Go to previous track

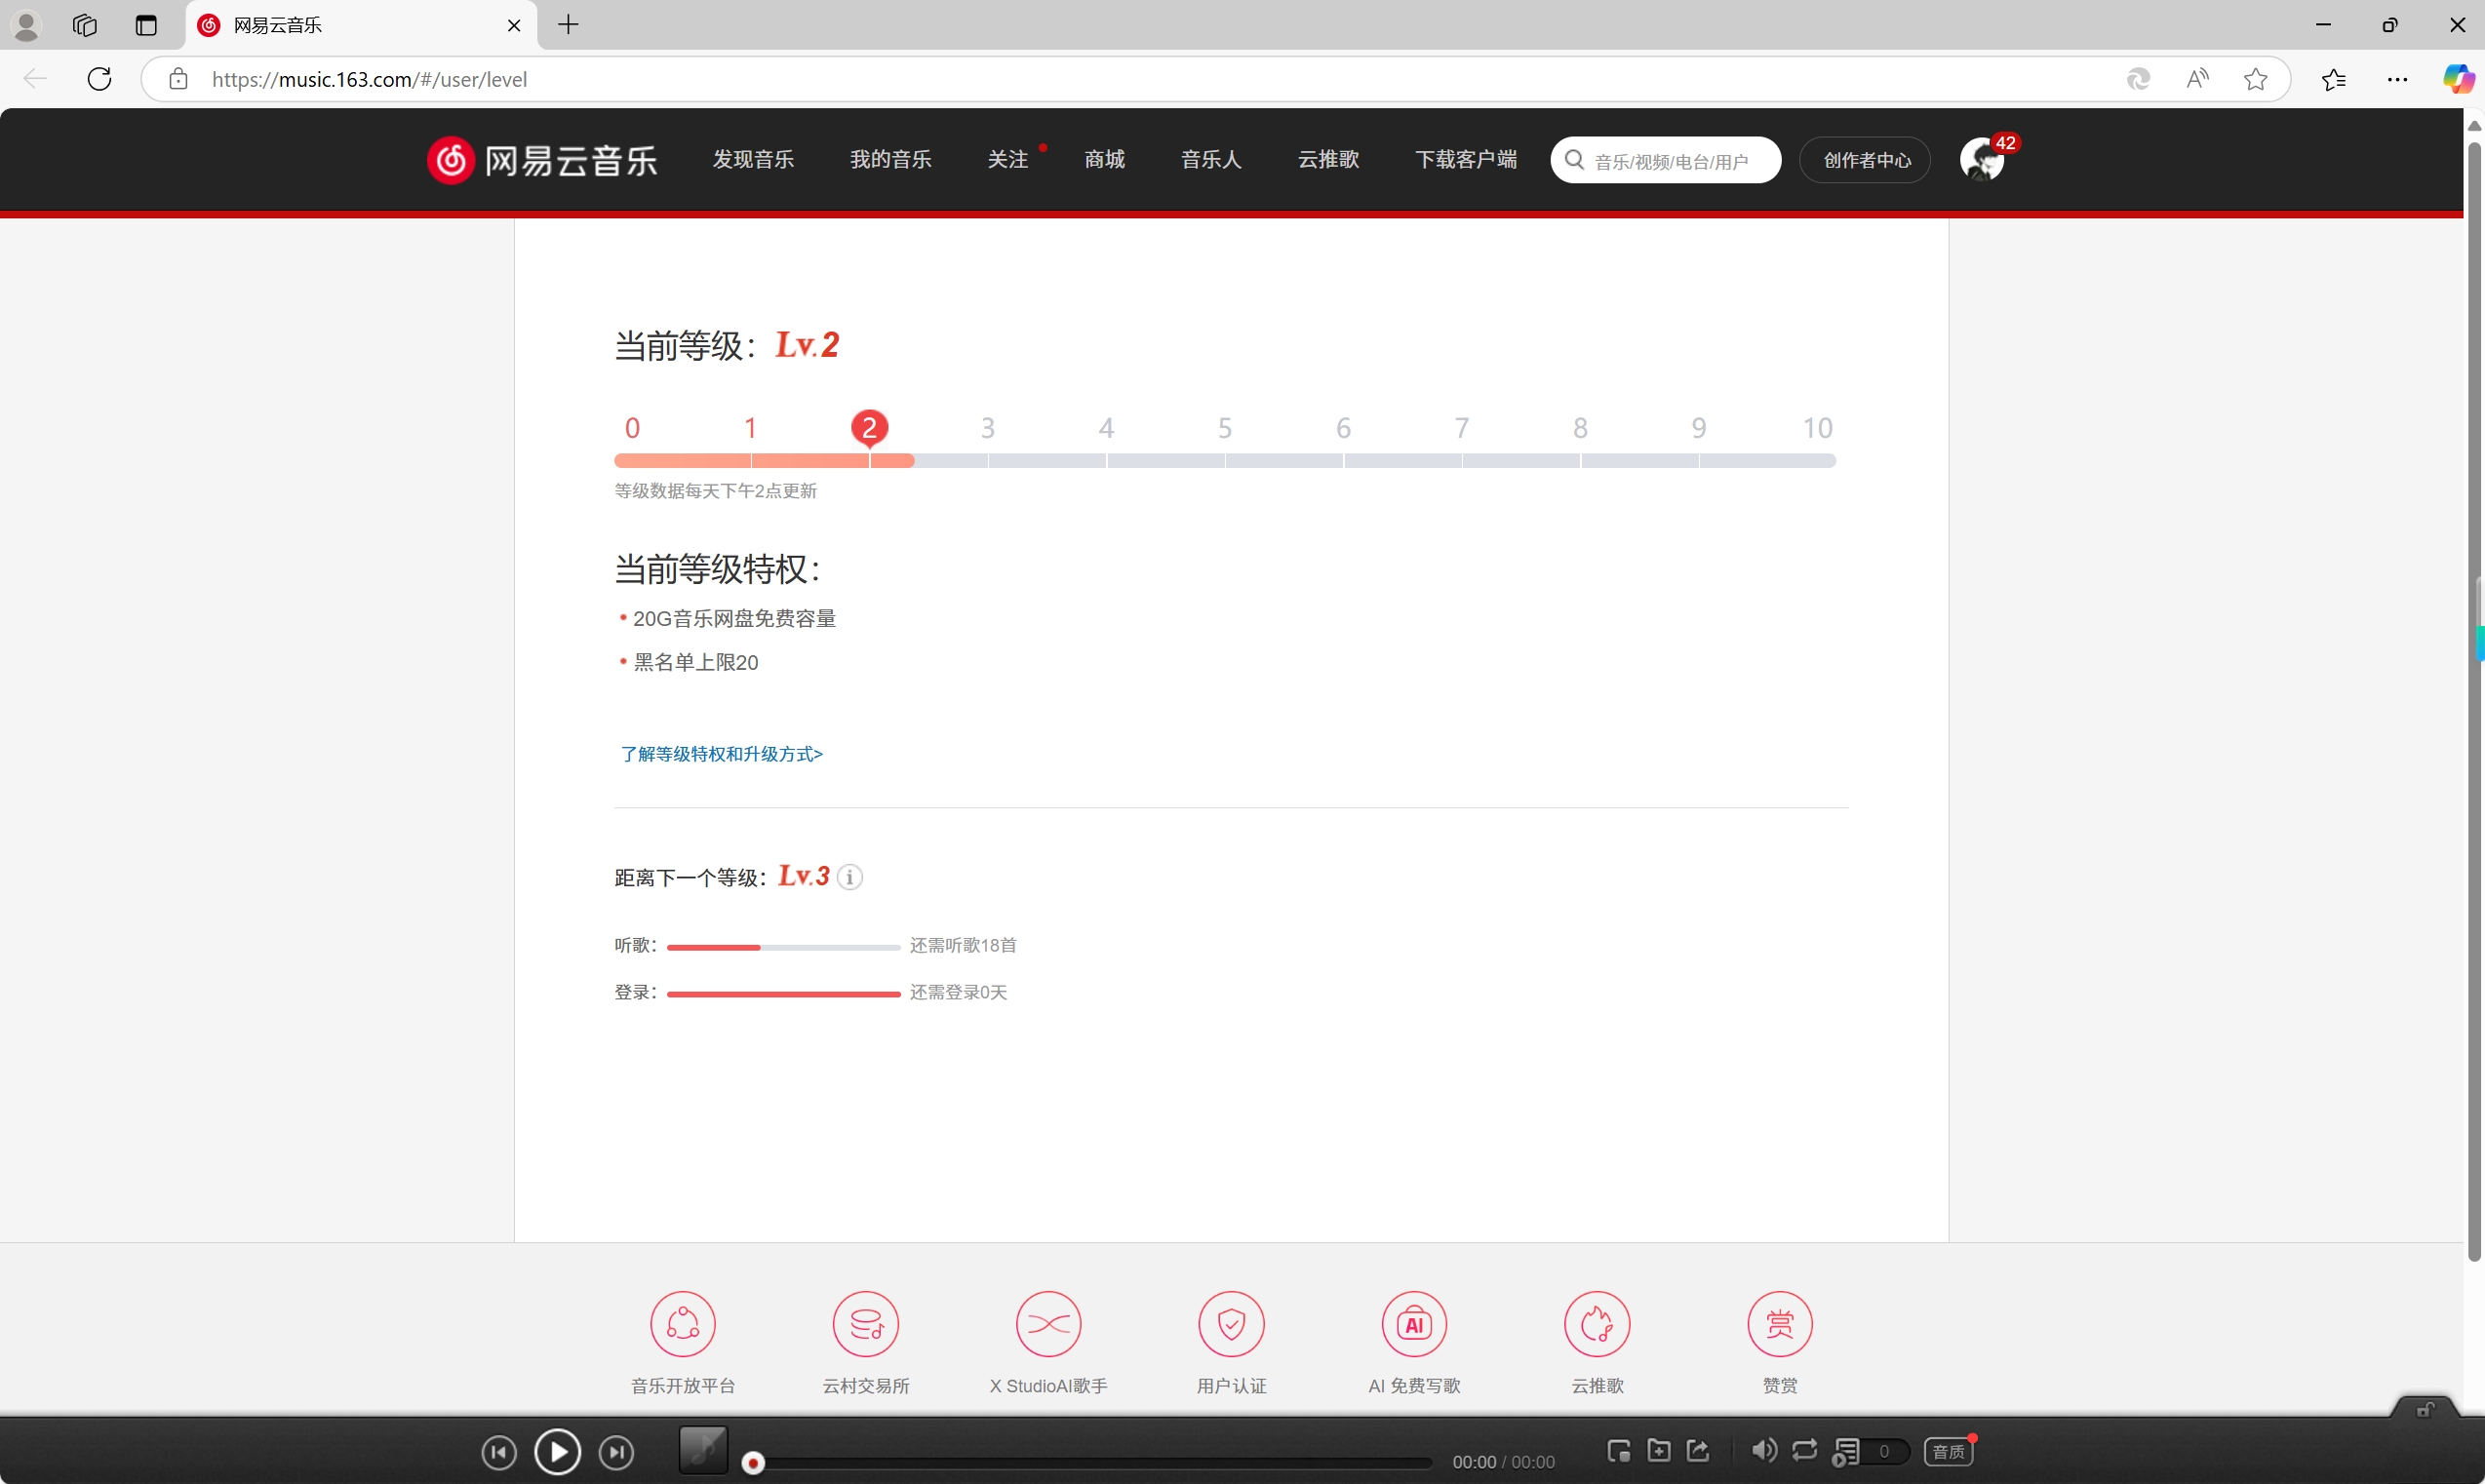click(498, 1452)
